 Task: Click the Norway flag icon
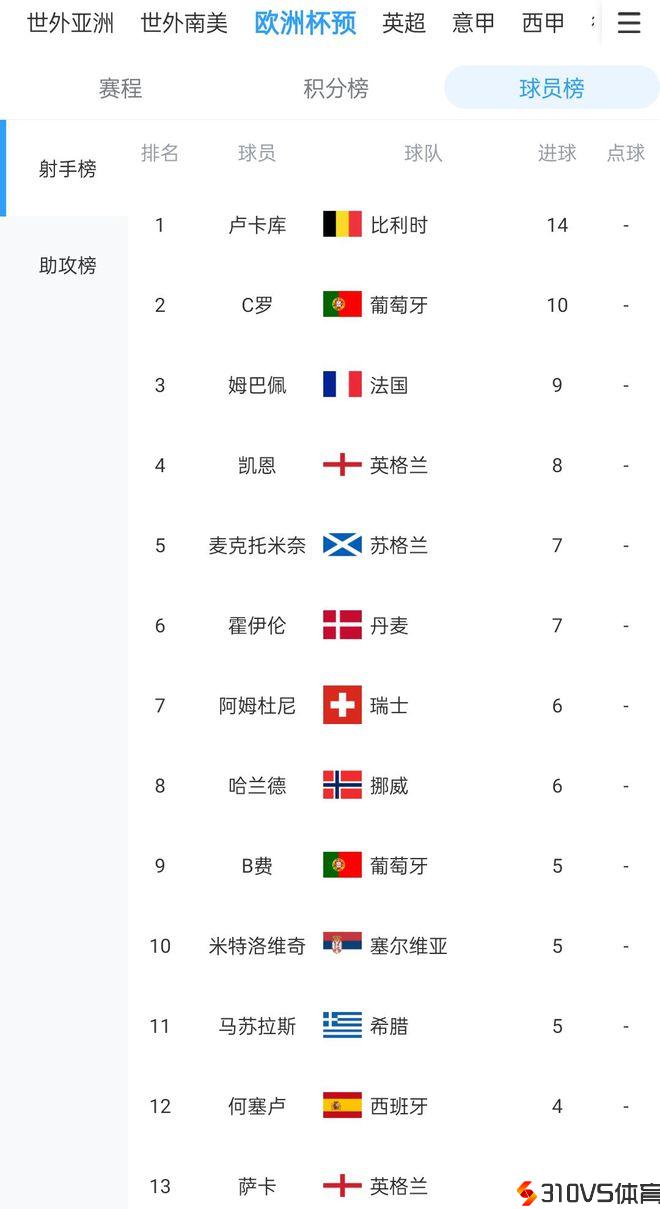pos(342,785)
